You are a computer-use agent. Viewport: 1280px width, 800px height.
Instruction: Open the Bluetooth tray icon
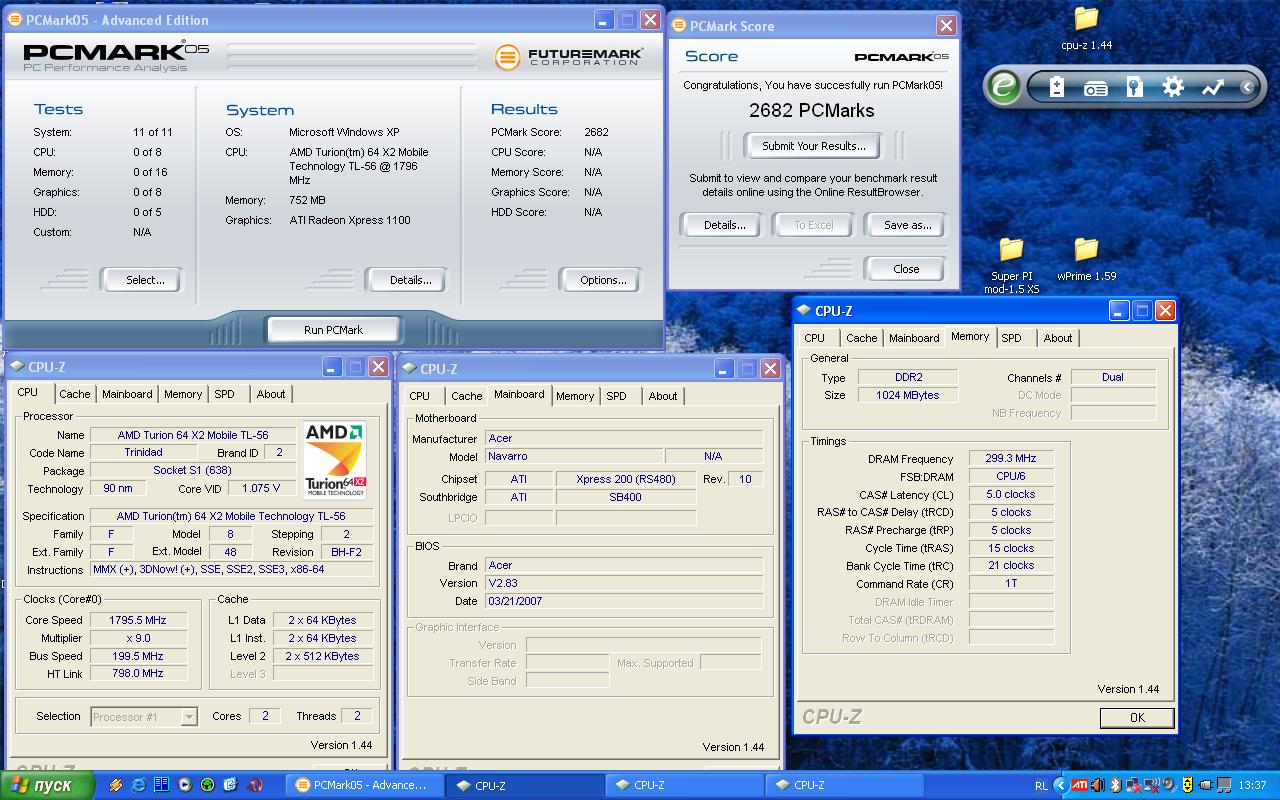click(x=1116, y=785)
